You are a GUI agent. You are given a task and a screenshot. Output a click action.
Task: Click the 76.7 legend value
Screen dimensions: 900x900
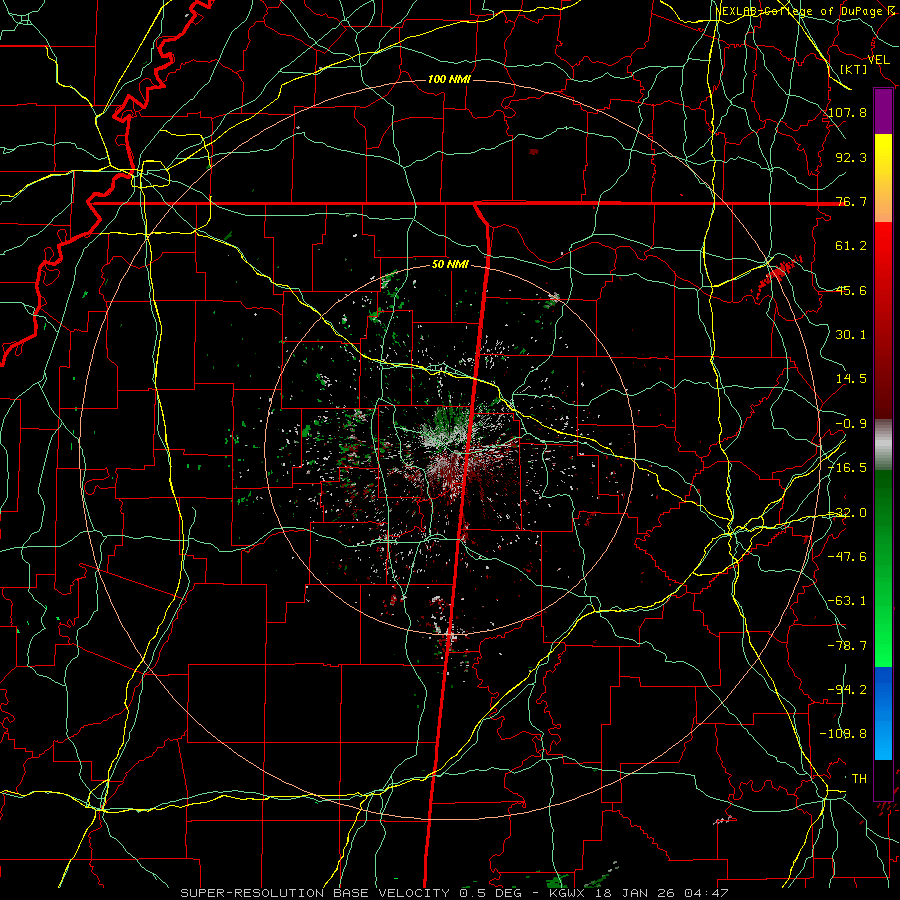[851, 201]
